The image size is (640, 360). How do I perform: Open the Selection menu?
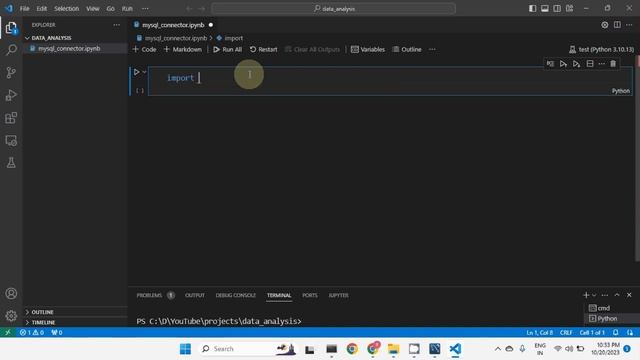click(x=66, y=8)
